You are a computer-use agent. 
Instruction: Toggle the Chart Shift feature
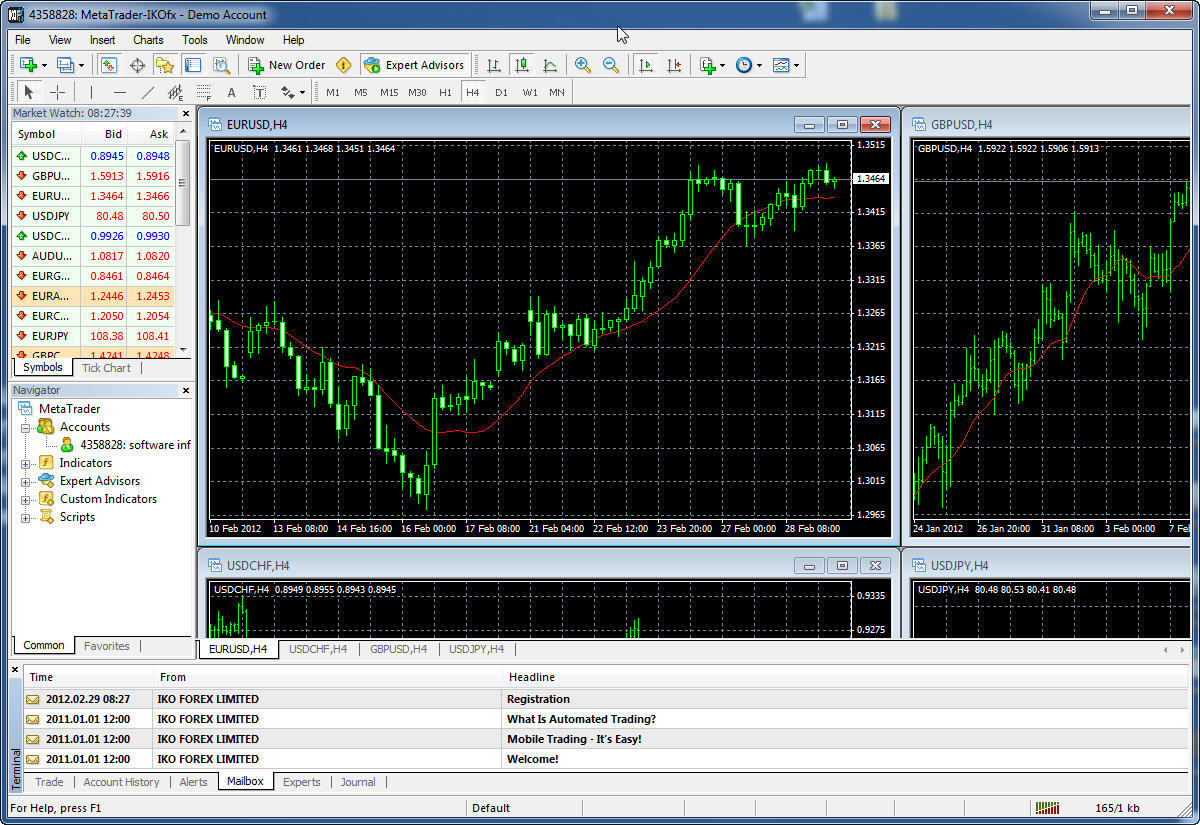[674, 65]
